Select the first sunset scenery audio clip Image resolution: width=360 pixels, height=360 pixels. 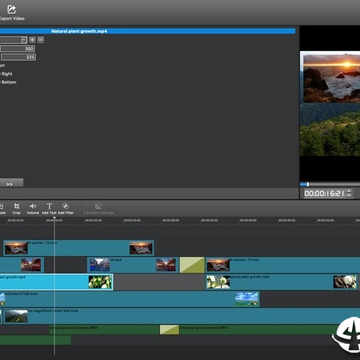click(104, 330)
